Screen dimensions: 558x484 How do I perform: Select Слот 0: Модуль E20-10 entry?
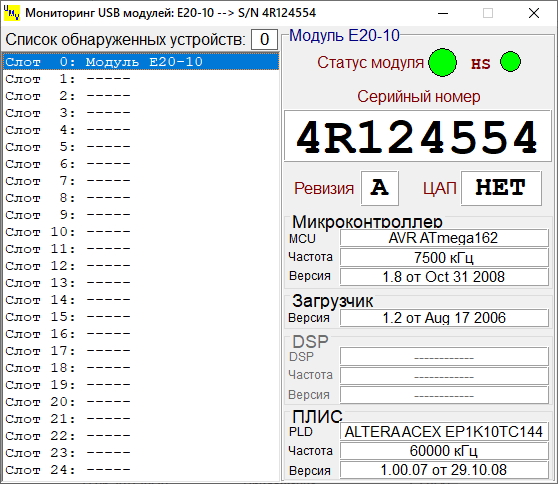point(141,62)
